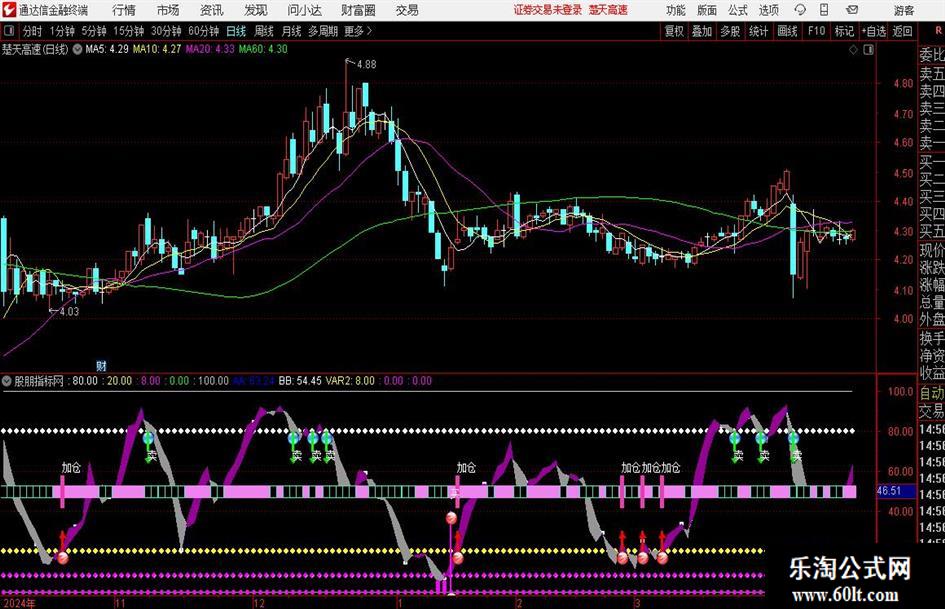Switch to the 1分钟 period tab
The height and width of the screenshot is (609, 945).
[61, 31]
